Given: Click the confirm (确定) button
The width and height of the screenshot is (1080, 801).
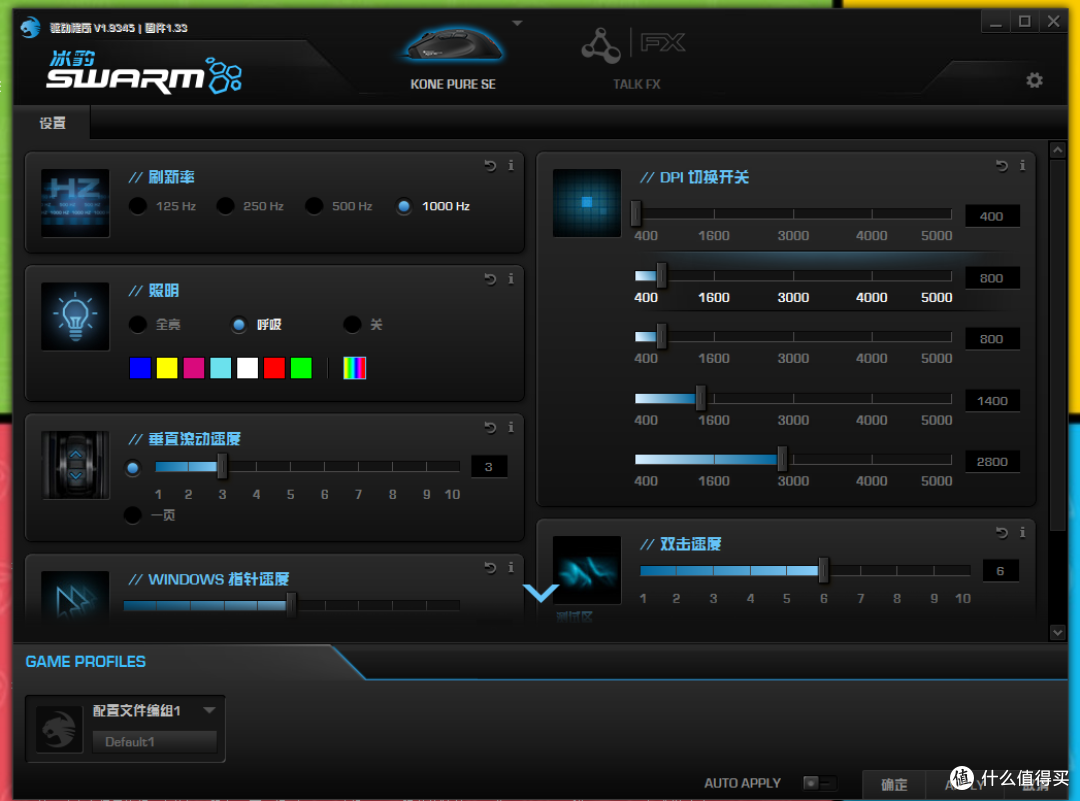Looking at the screenshot, I should (894, 784).
